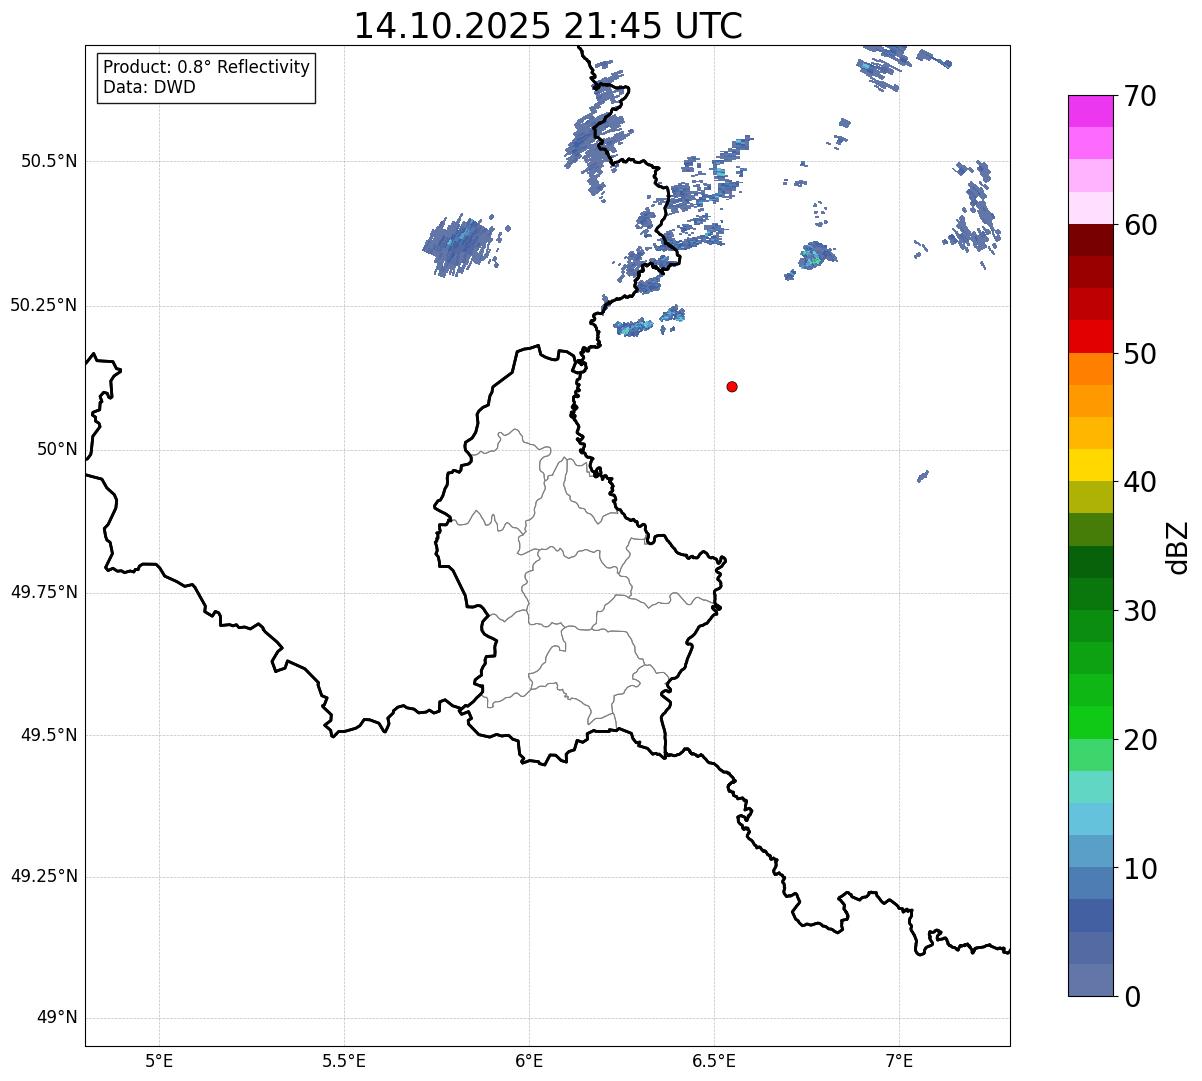
Task: Click the 50.5°N latitude label
Action: click(49, 161)
